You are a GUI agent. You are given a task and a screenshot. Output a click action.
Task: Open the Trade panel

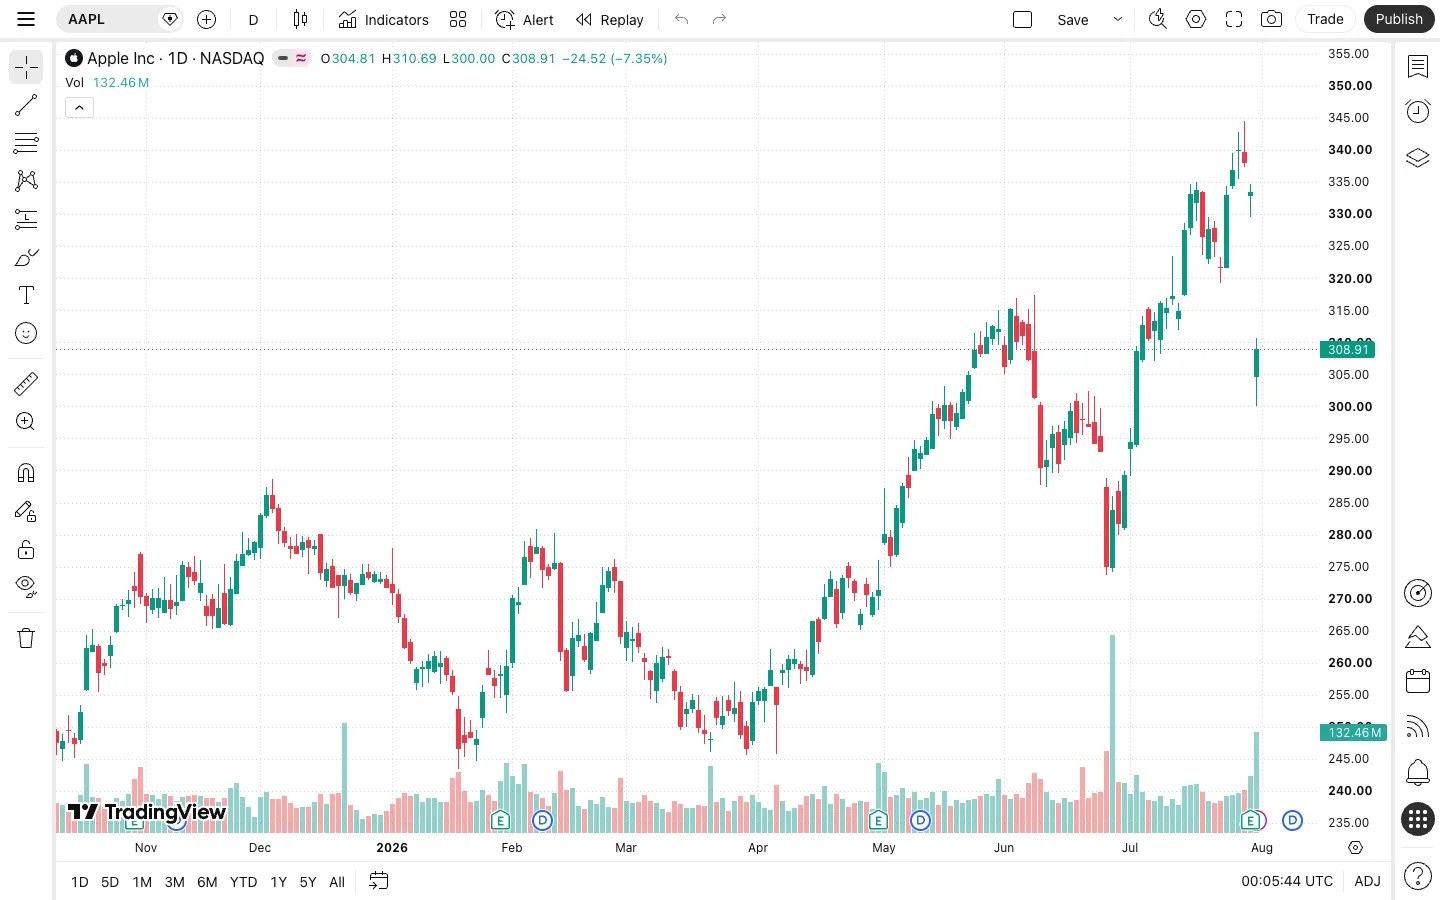(x=1325, y=19)
